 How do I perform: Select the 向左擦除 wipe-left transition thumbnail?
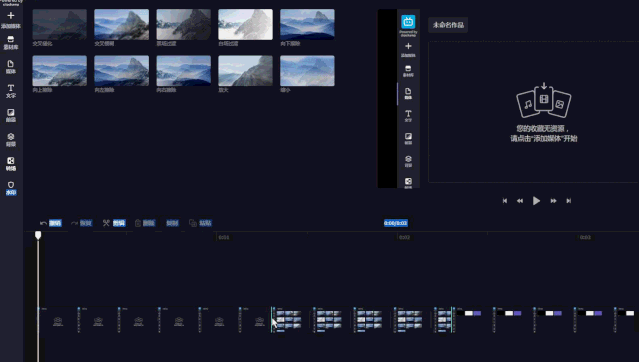(121, 71)
